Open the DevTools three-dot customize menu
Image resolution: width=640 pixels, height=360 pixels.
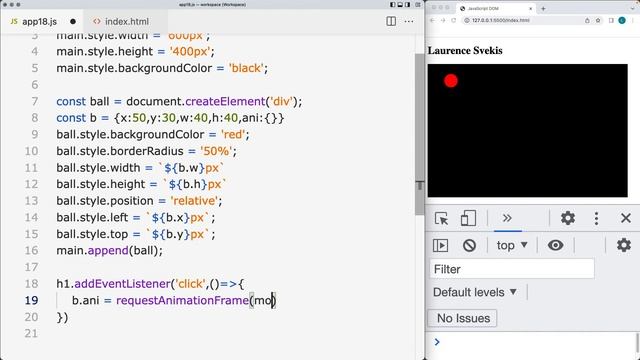click(x=596, y=218)
